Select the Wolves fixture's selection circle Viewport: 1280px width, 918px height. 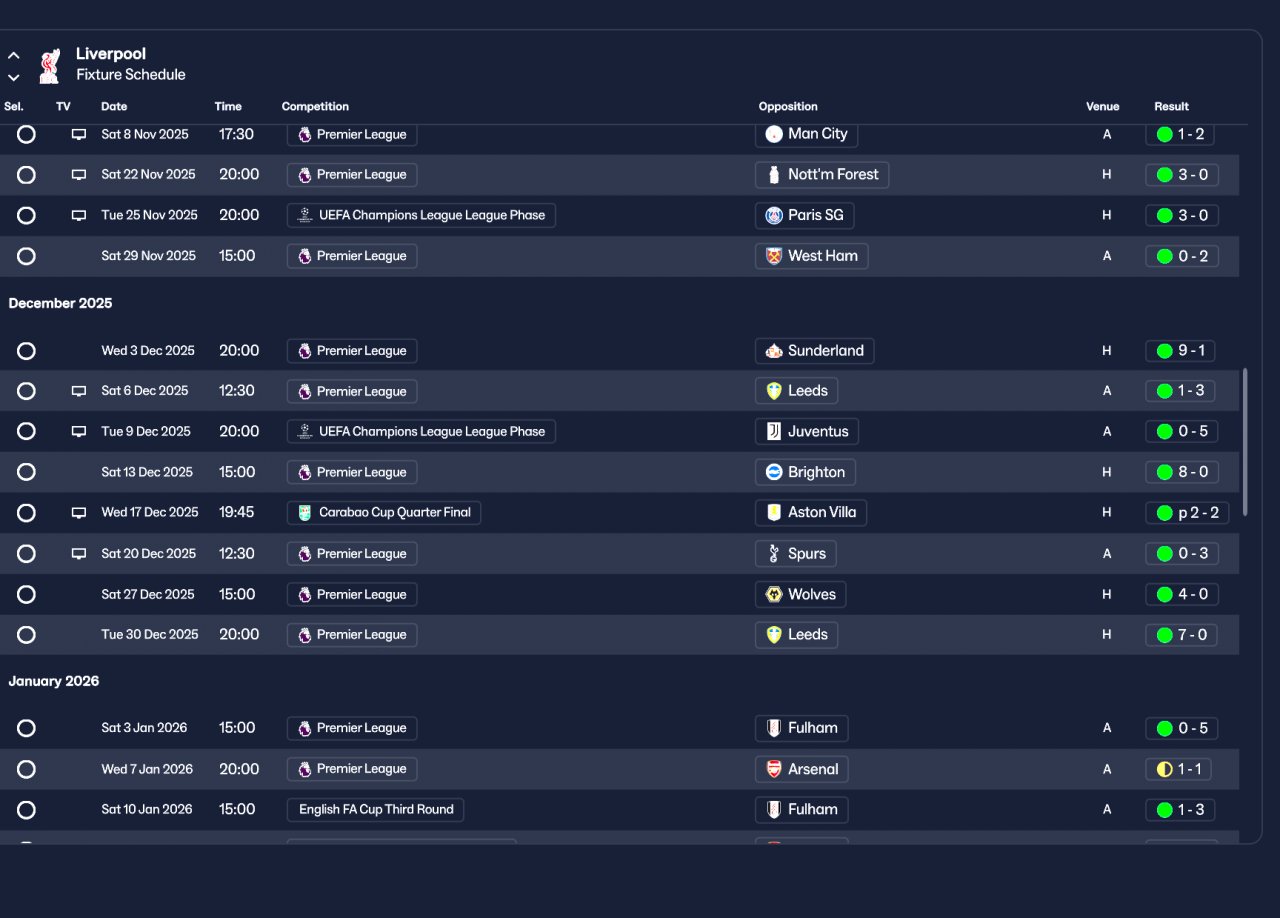[26, 594]
